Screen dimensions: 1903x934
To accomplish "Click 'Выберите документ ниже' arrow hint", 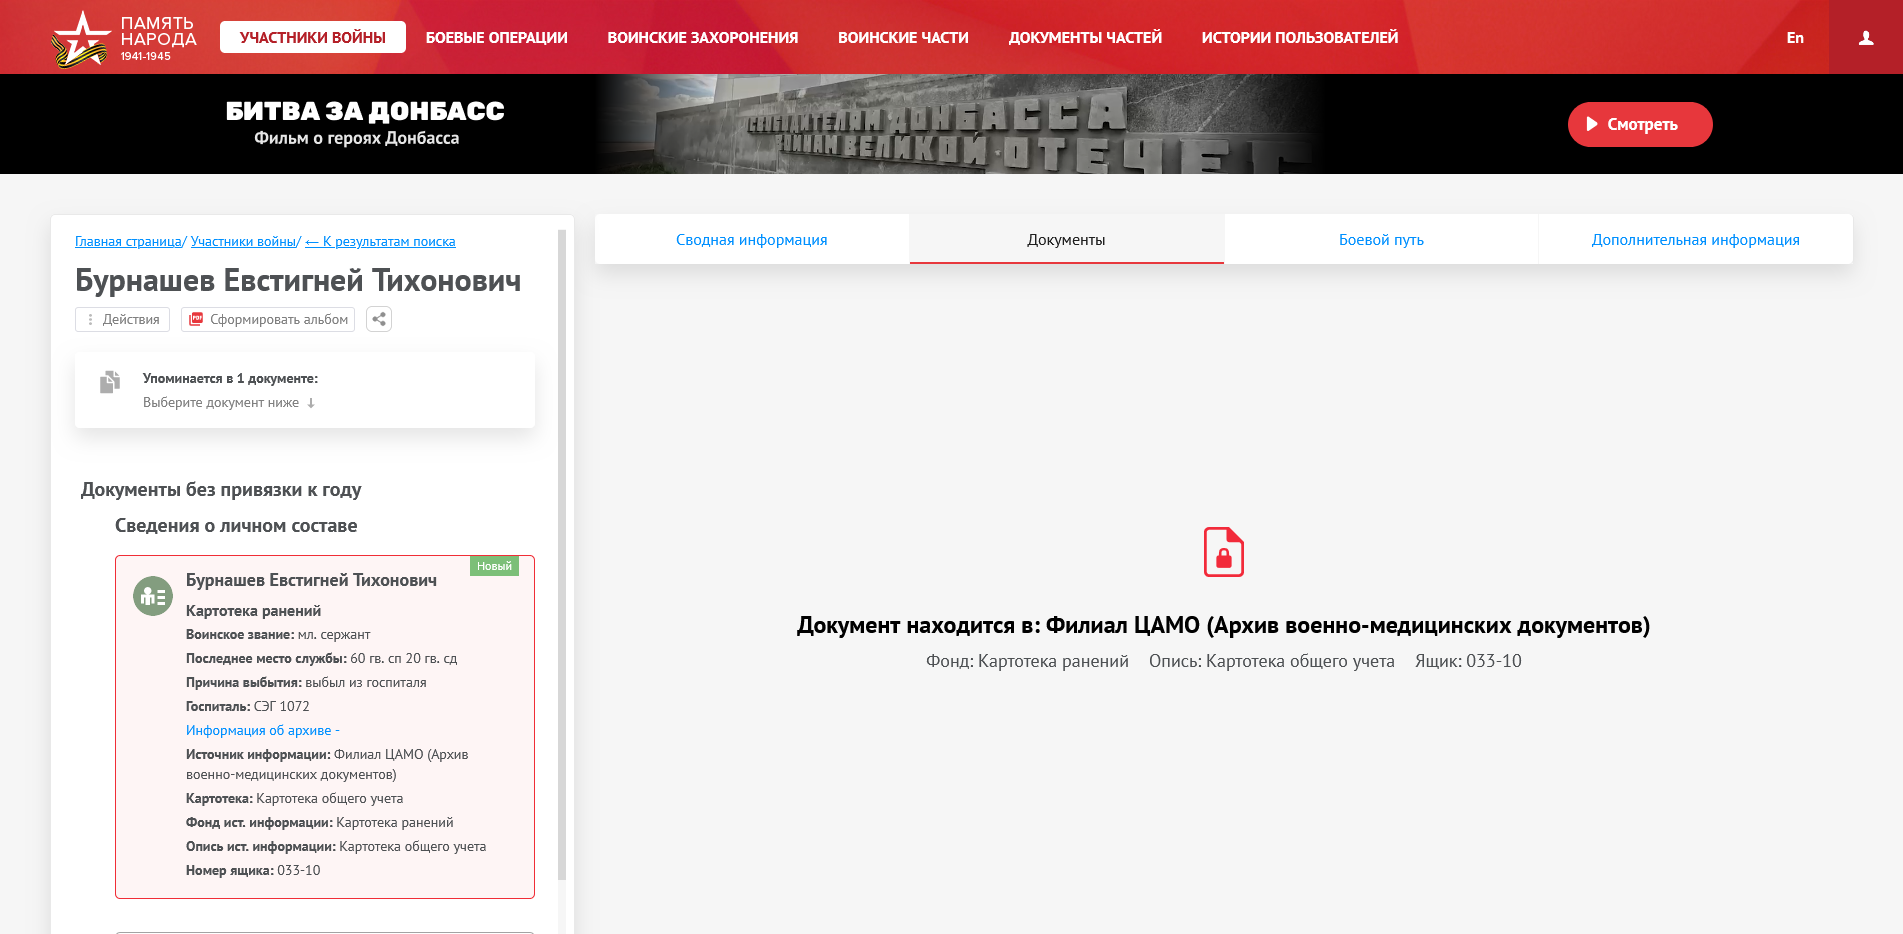I will point(228,403).
